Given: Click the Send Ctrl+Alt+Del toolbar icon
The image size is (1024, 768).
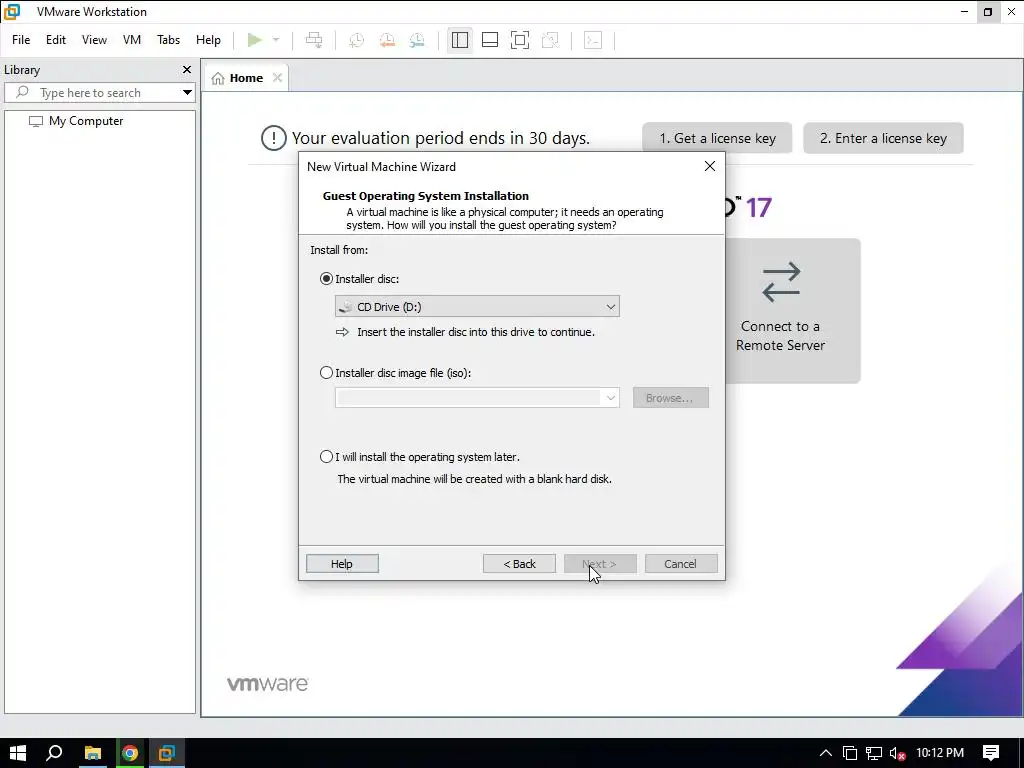Looking at the screenshot, I should click(314, 40).
